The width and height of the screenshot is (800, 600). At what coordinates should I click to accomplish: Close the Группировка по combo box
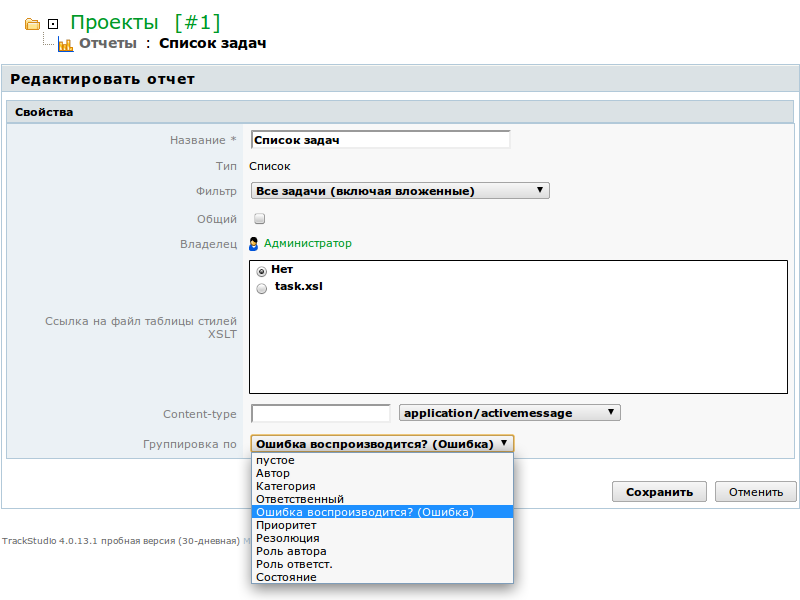tap(382, 443)
